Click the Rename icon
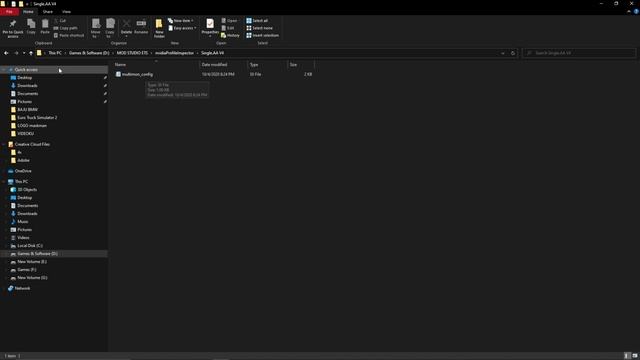This screenshot has width=640, height=360. (x=141, y=24)
